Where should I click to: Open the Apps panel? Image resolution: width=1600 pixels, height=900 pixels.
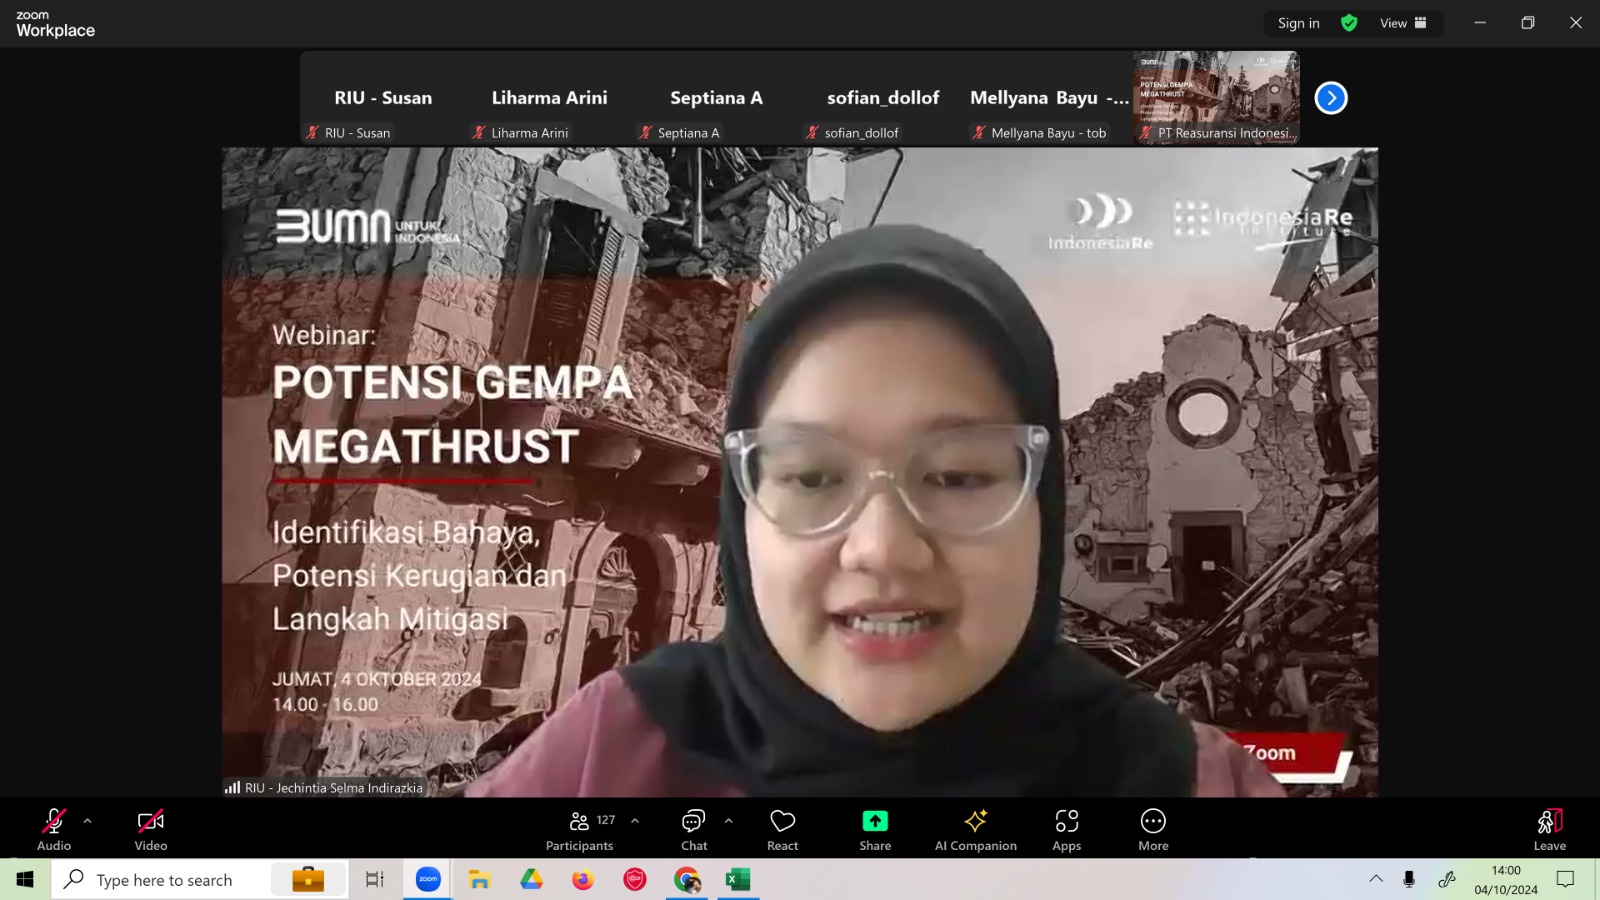click(x=1067, y=830)
